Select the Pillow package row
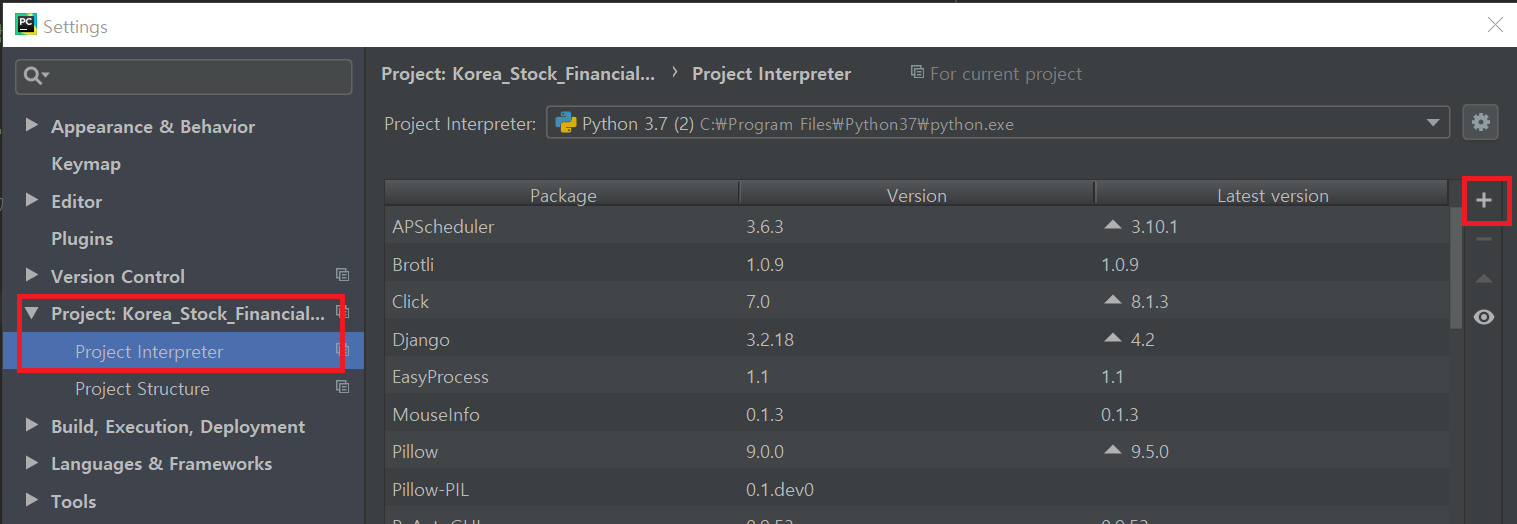This screenshot has width=1517, height=524. tap(917, 452)
